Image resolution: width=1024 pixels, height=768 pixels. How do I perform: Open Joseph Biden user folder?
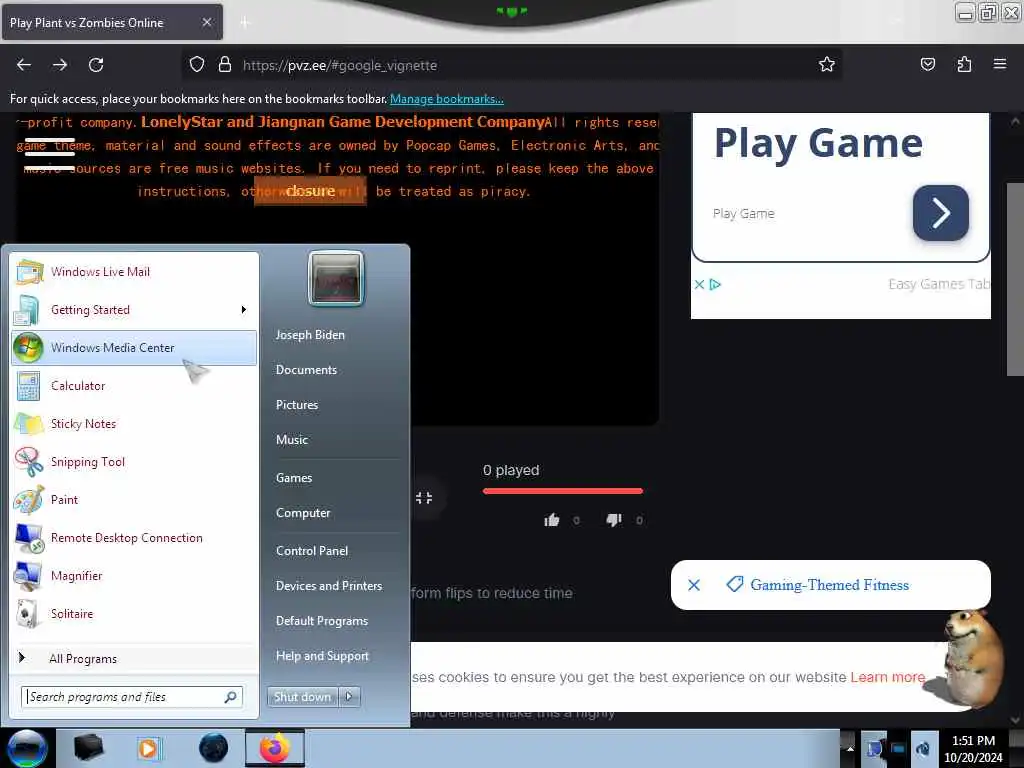click(310, 334)
